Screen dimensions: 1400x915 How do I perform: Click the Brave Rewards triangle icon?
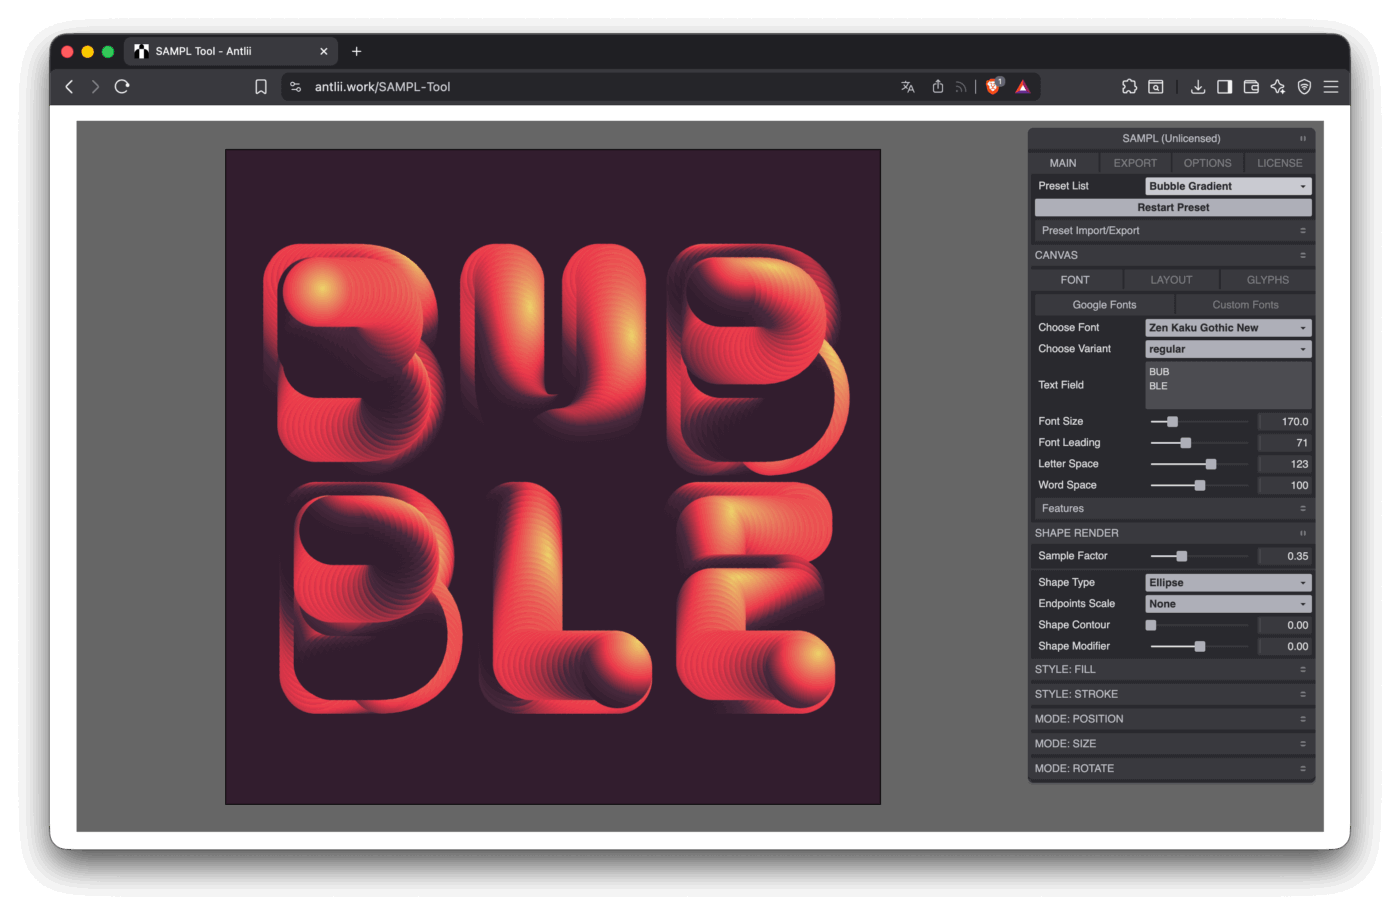(x=1022, y=87)
